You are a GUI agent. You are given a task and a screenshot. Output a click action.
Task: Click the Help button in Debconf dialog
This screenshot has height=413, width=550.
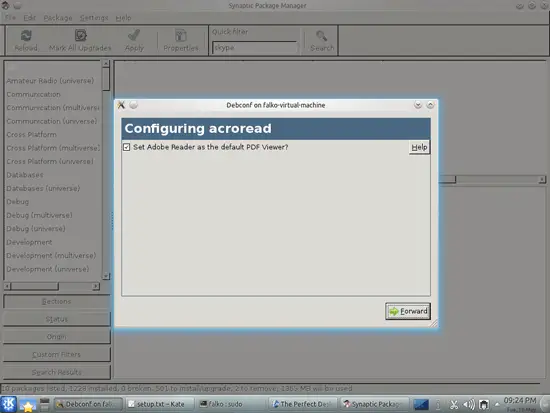pyautogui.click(x=420, y=147)
